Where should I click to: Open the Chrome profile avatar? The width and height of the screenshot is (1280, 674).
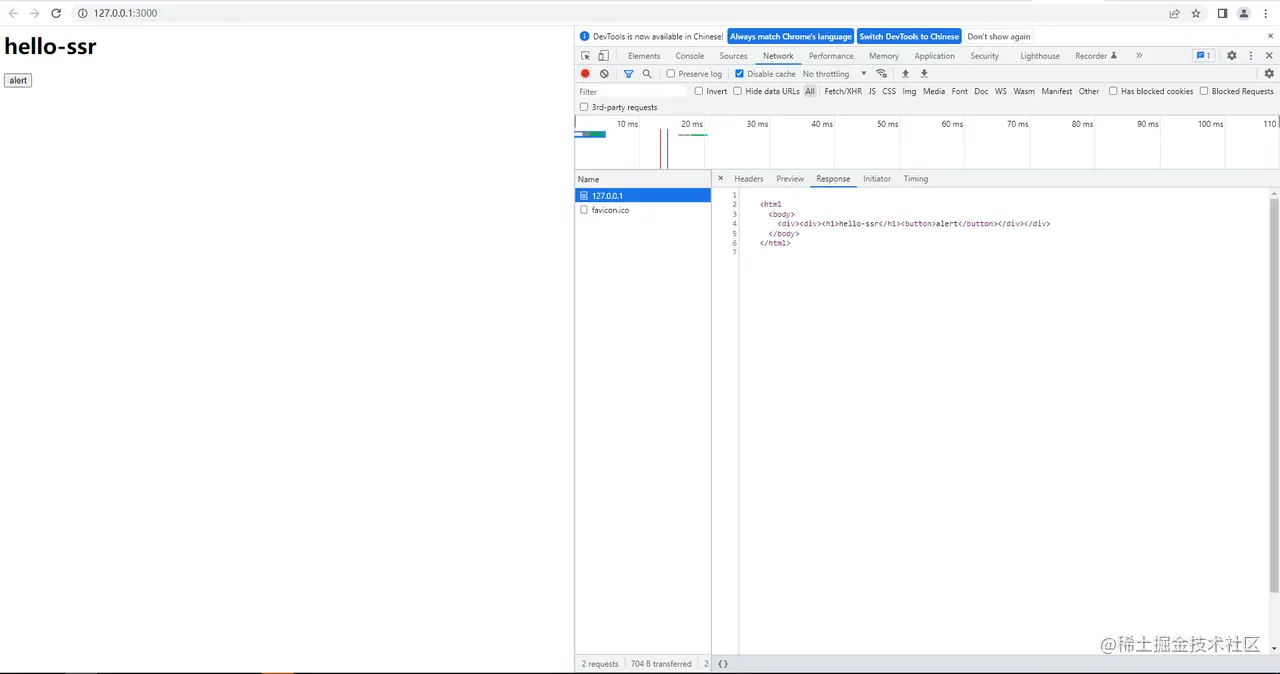pyautogui.click(x=1244, y=13)
